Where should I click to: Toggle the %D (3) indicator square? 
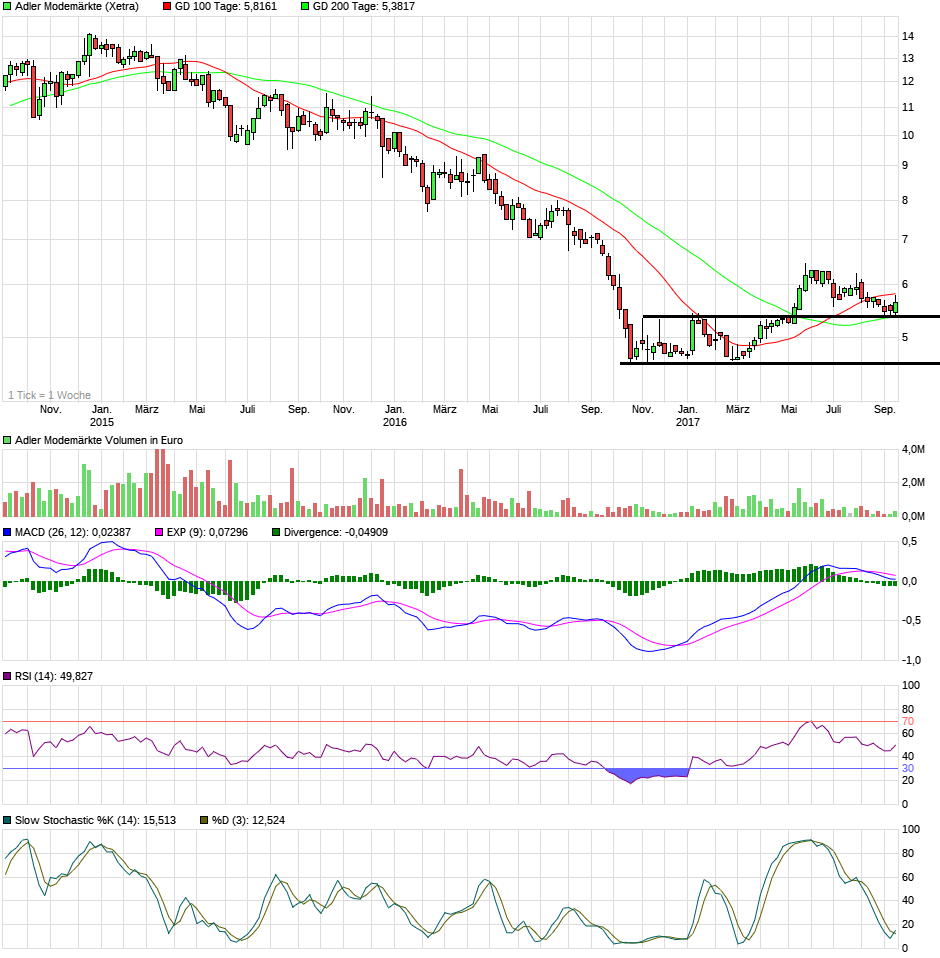(x=202, y=818)
